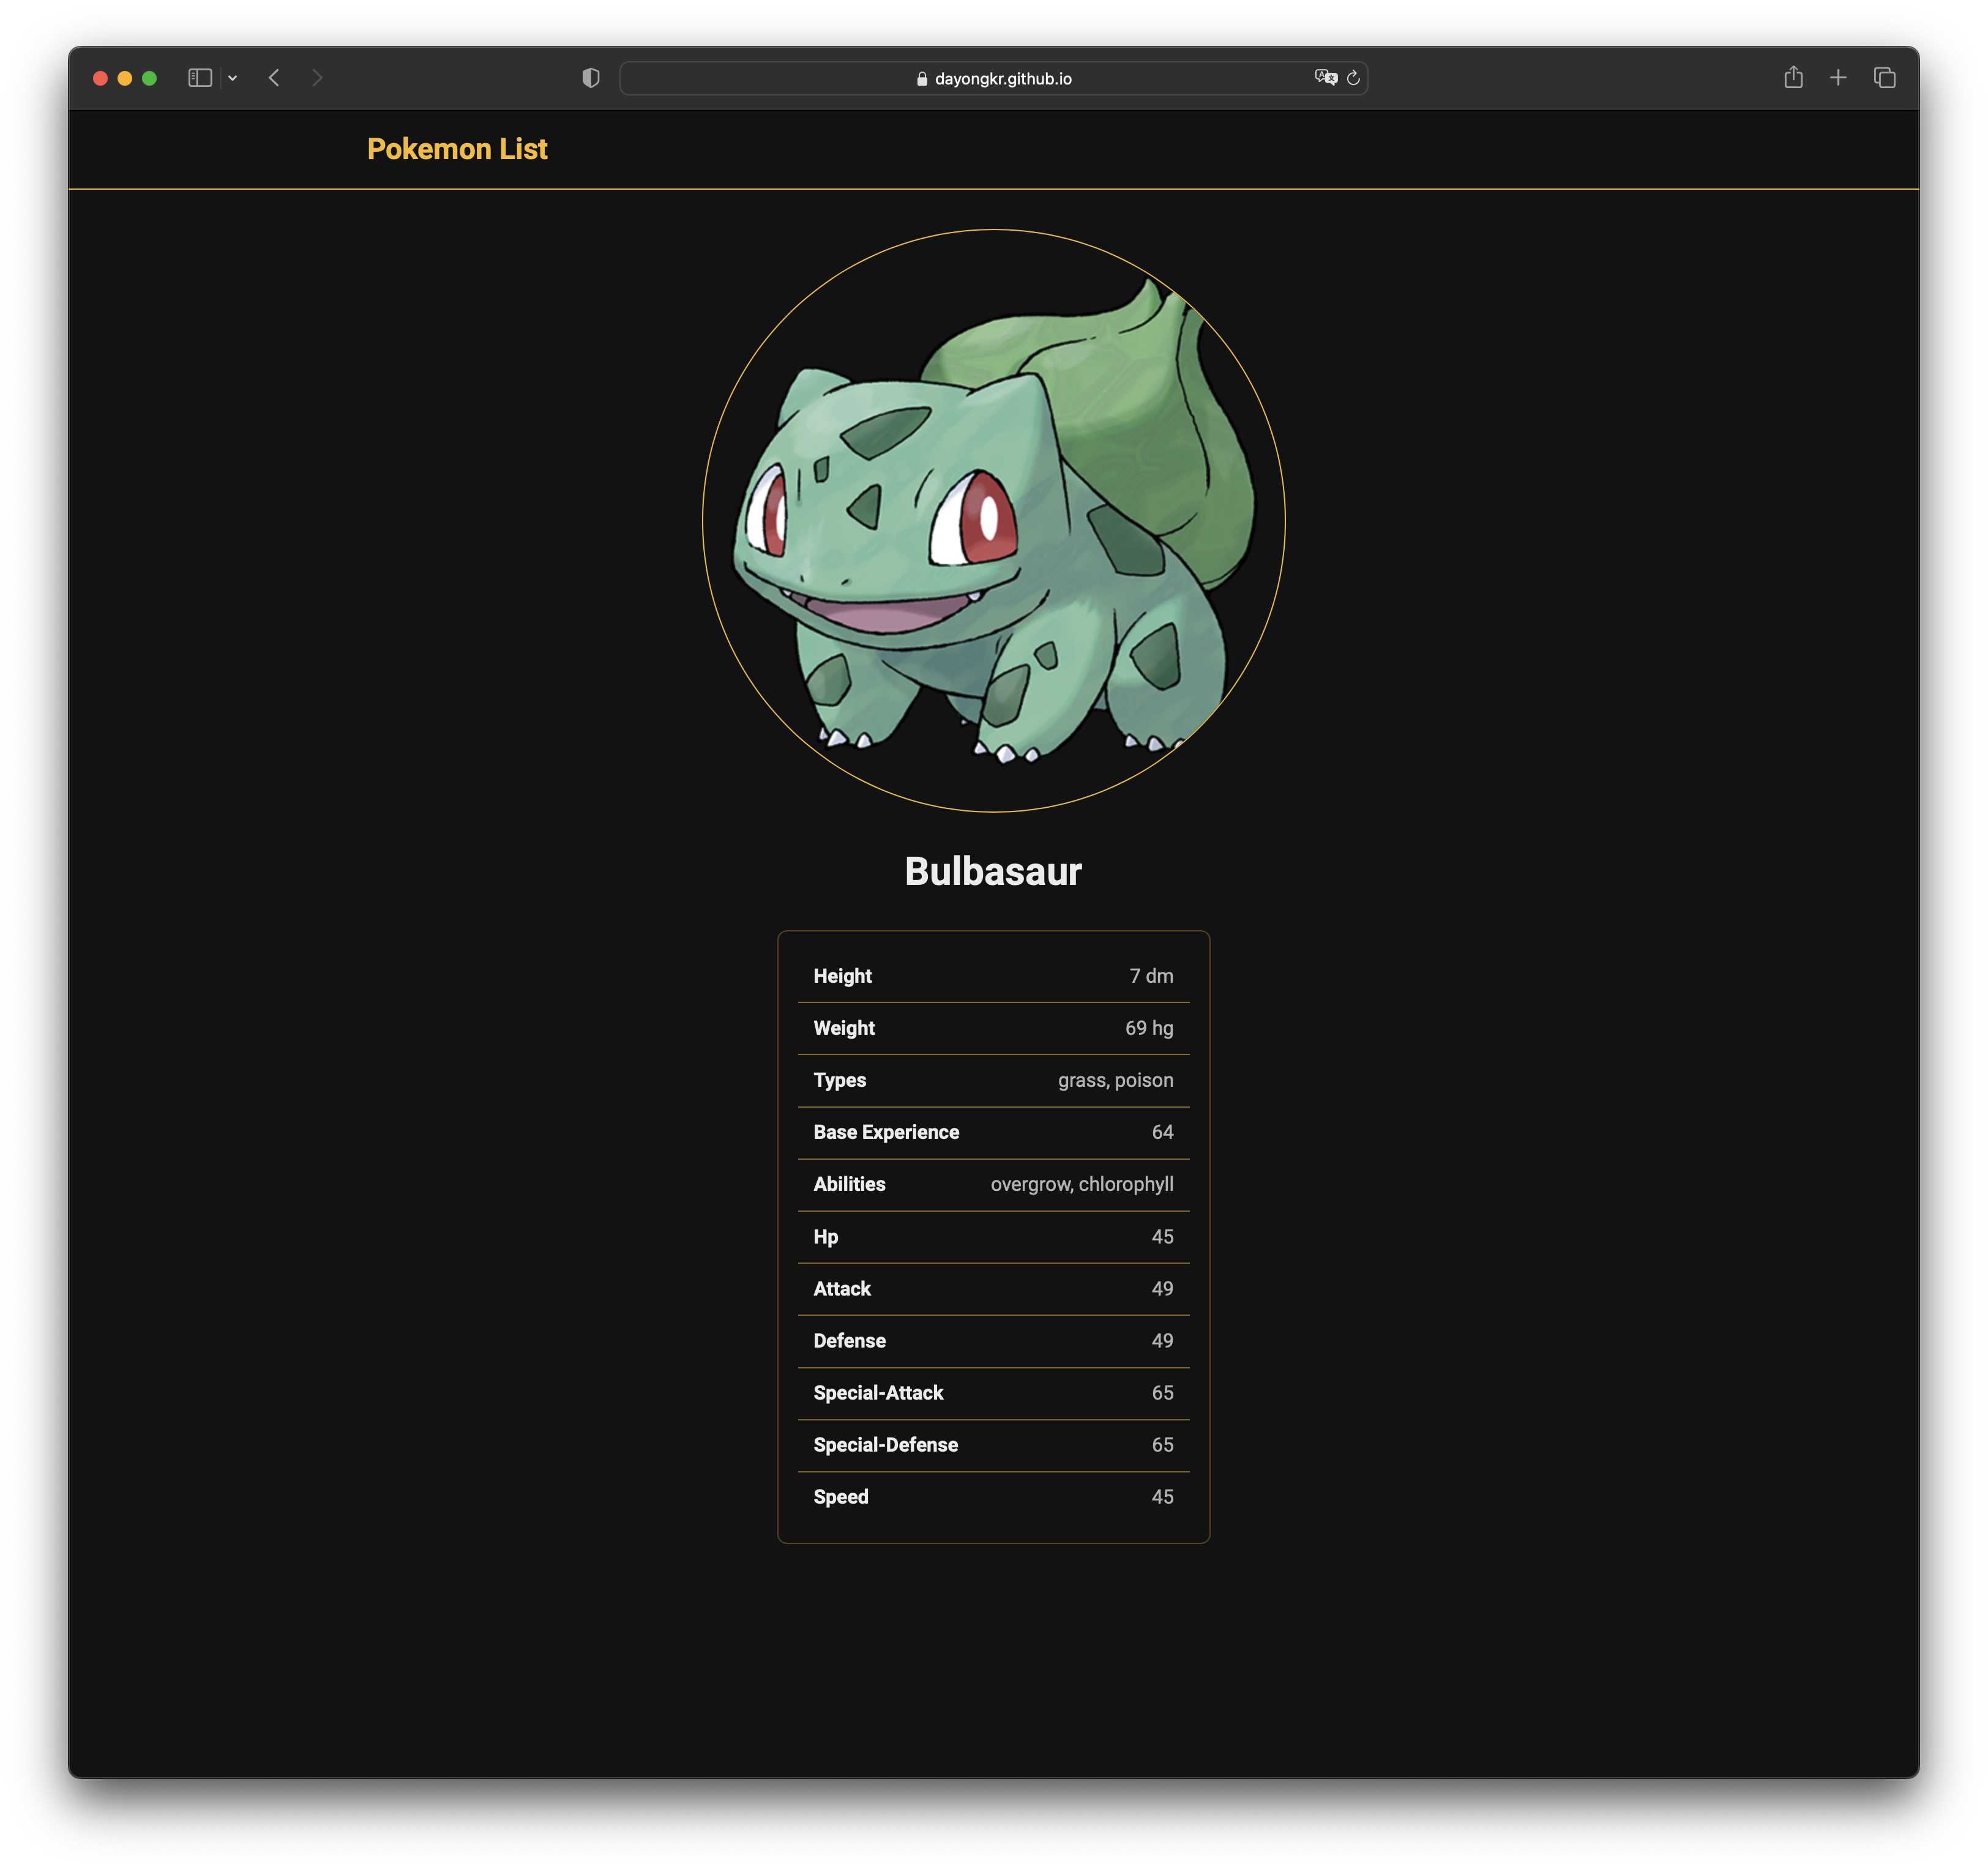
Task: Click the address bar showing dayongkr.github.io
Action: pyautogui.click(x=993, y=78)
